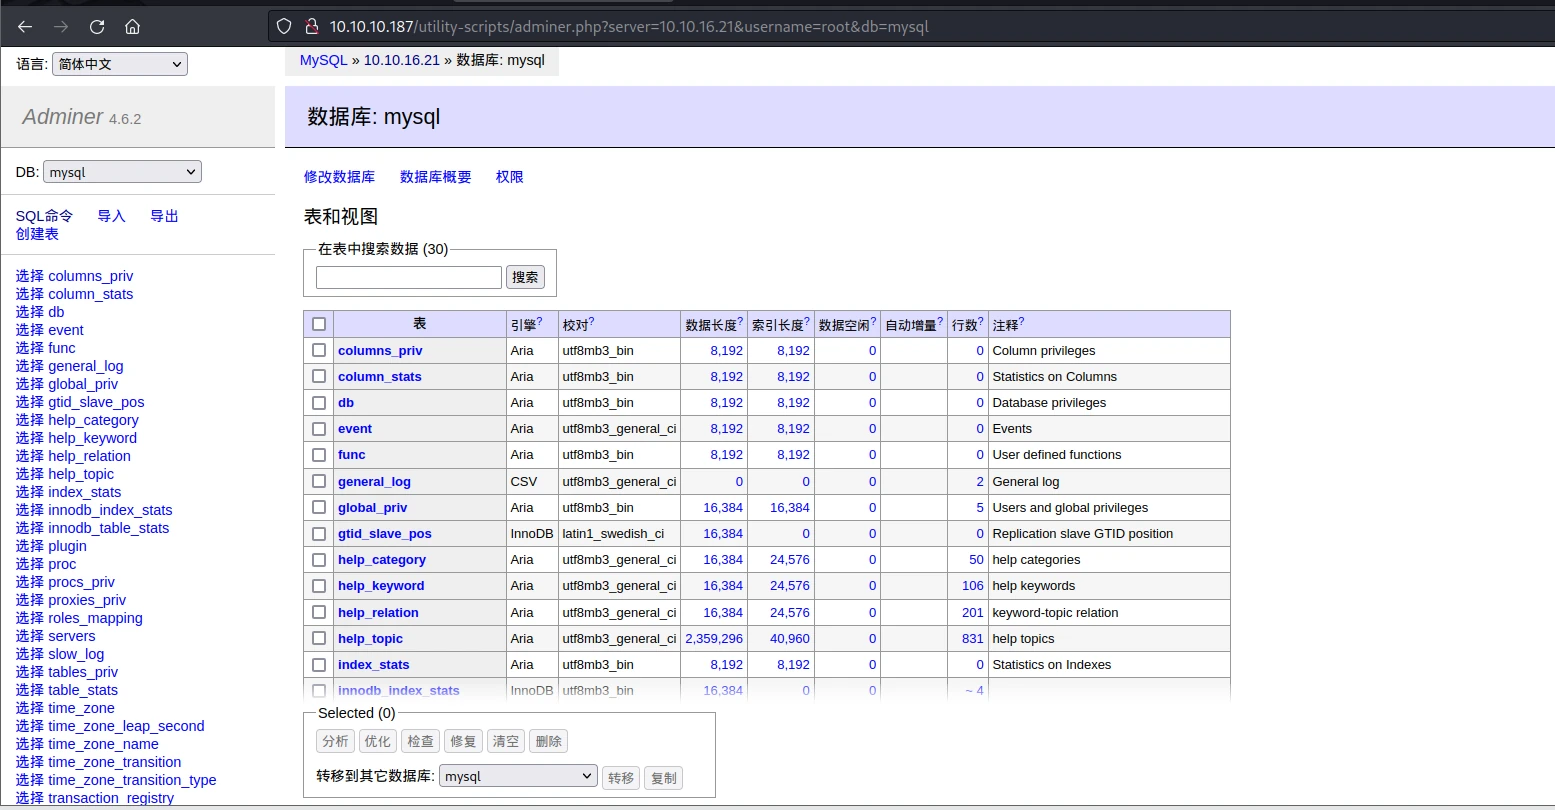Viewport: 1555px width, 810px height.
Task: Open the servers table from the sidebar
Action: coord(72,636)
